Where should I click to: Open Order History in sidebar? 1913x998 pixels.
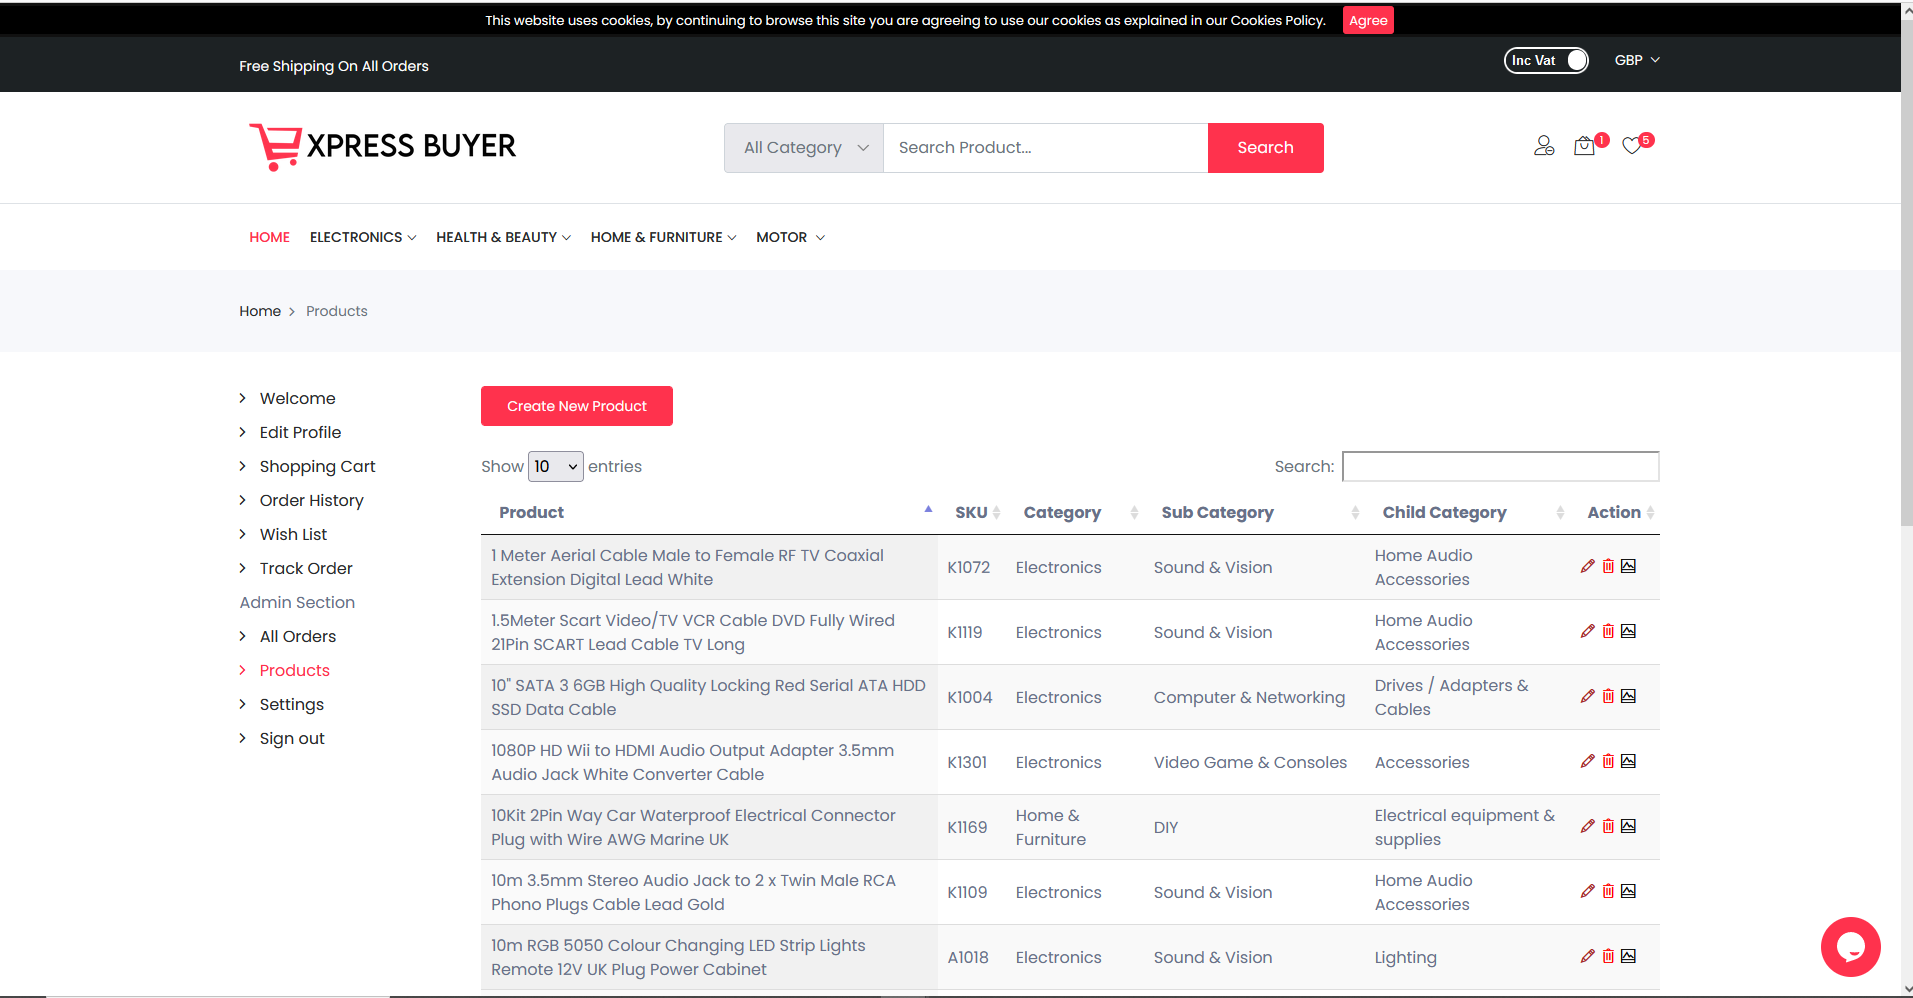pos(311,501)
